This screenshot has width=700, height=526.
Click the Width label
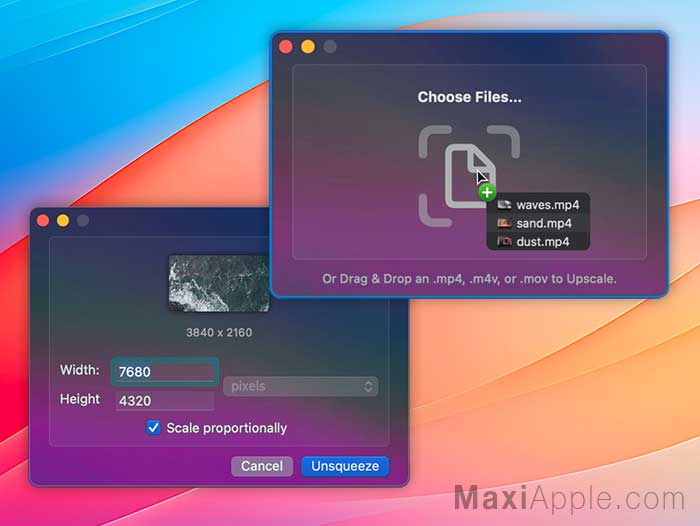click(x=79, y=370)
